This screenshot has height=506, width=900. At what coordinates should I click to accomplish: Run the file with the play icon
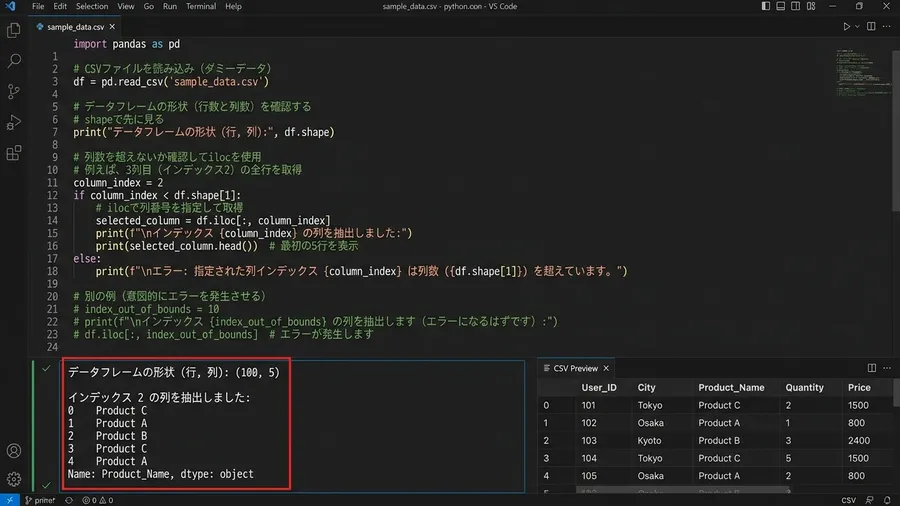pos(846,26)
